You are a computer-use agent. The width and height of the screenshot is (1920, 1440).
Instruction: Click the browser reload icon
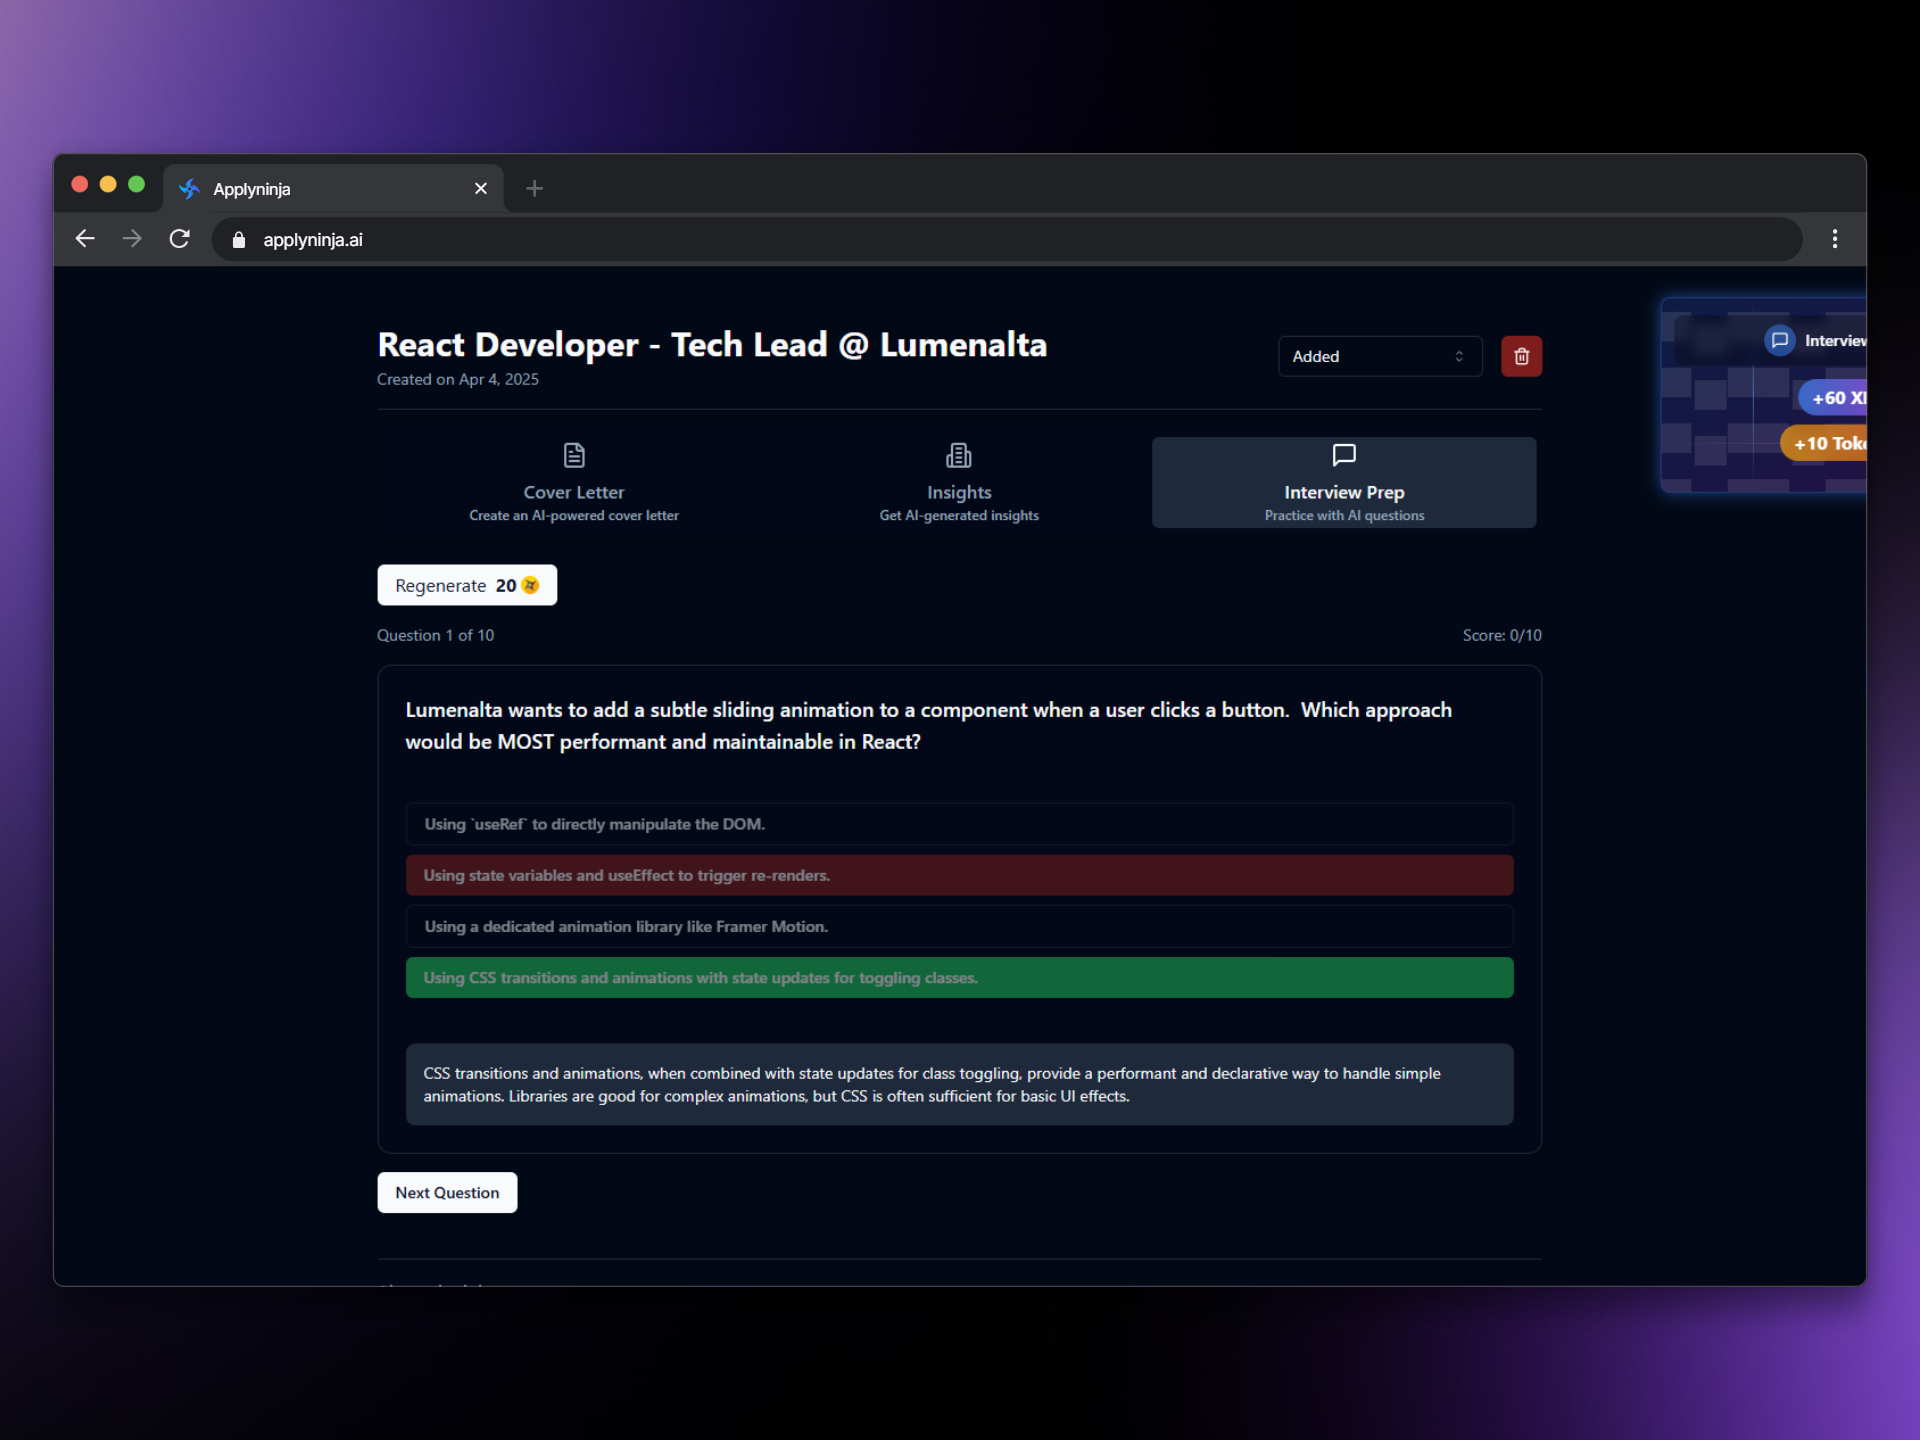pyautogui.click(x=180, y=239)
